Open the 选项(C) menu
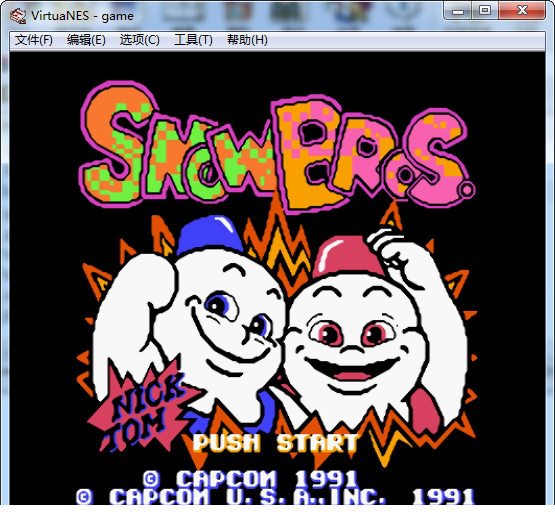555x525 pixels. pyautogui.click(x=140, y=40)
